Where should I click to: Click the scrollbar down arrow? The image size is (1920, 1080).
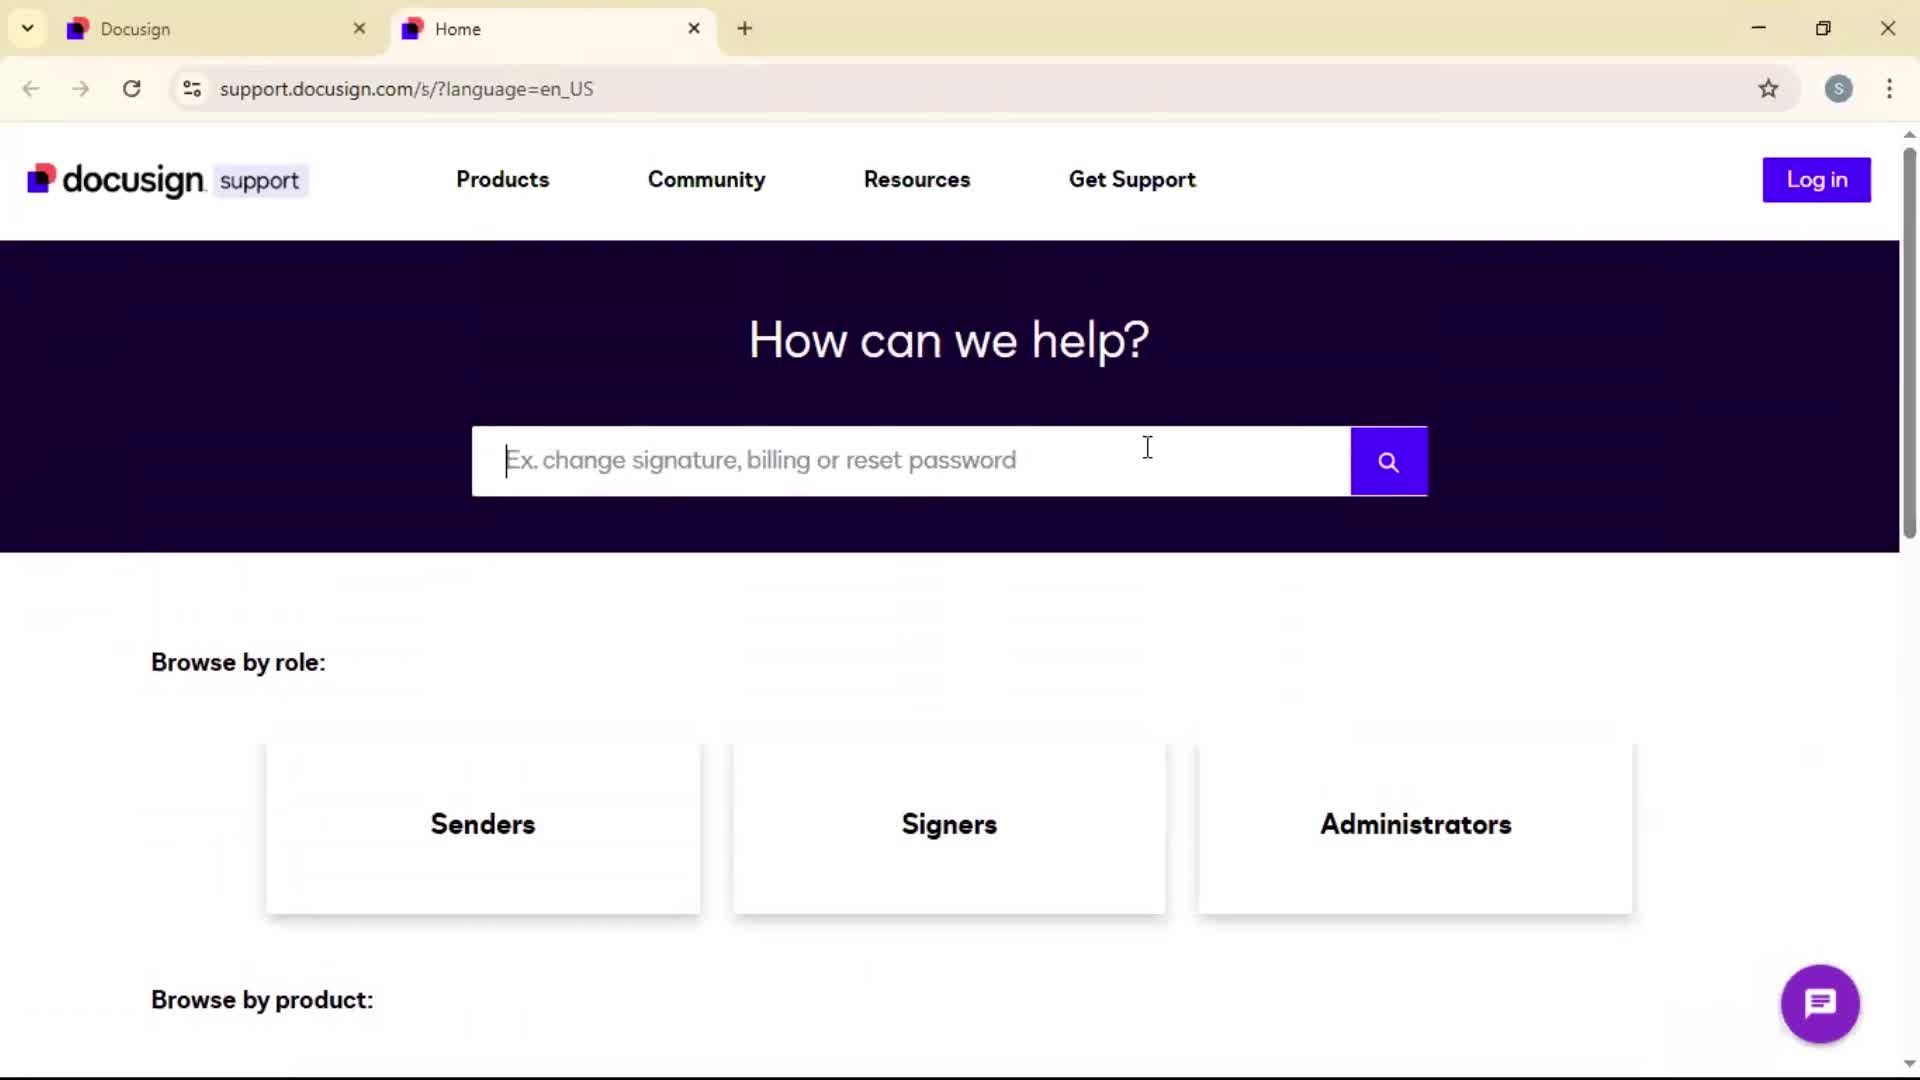pyautogui.click(x=1909, y=1064)
